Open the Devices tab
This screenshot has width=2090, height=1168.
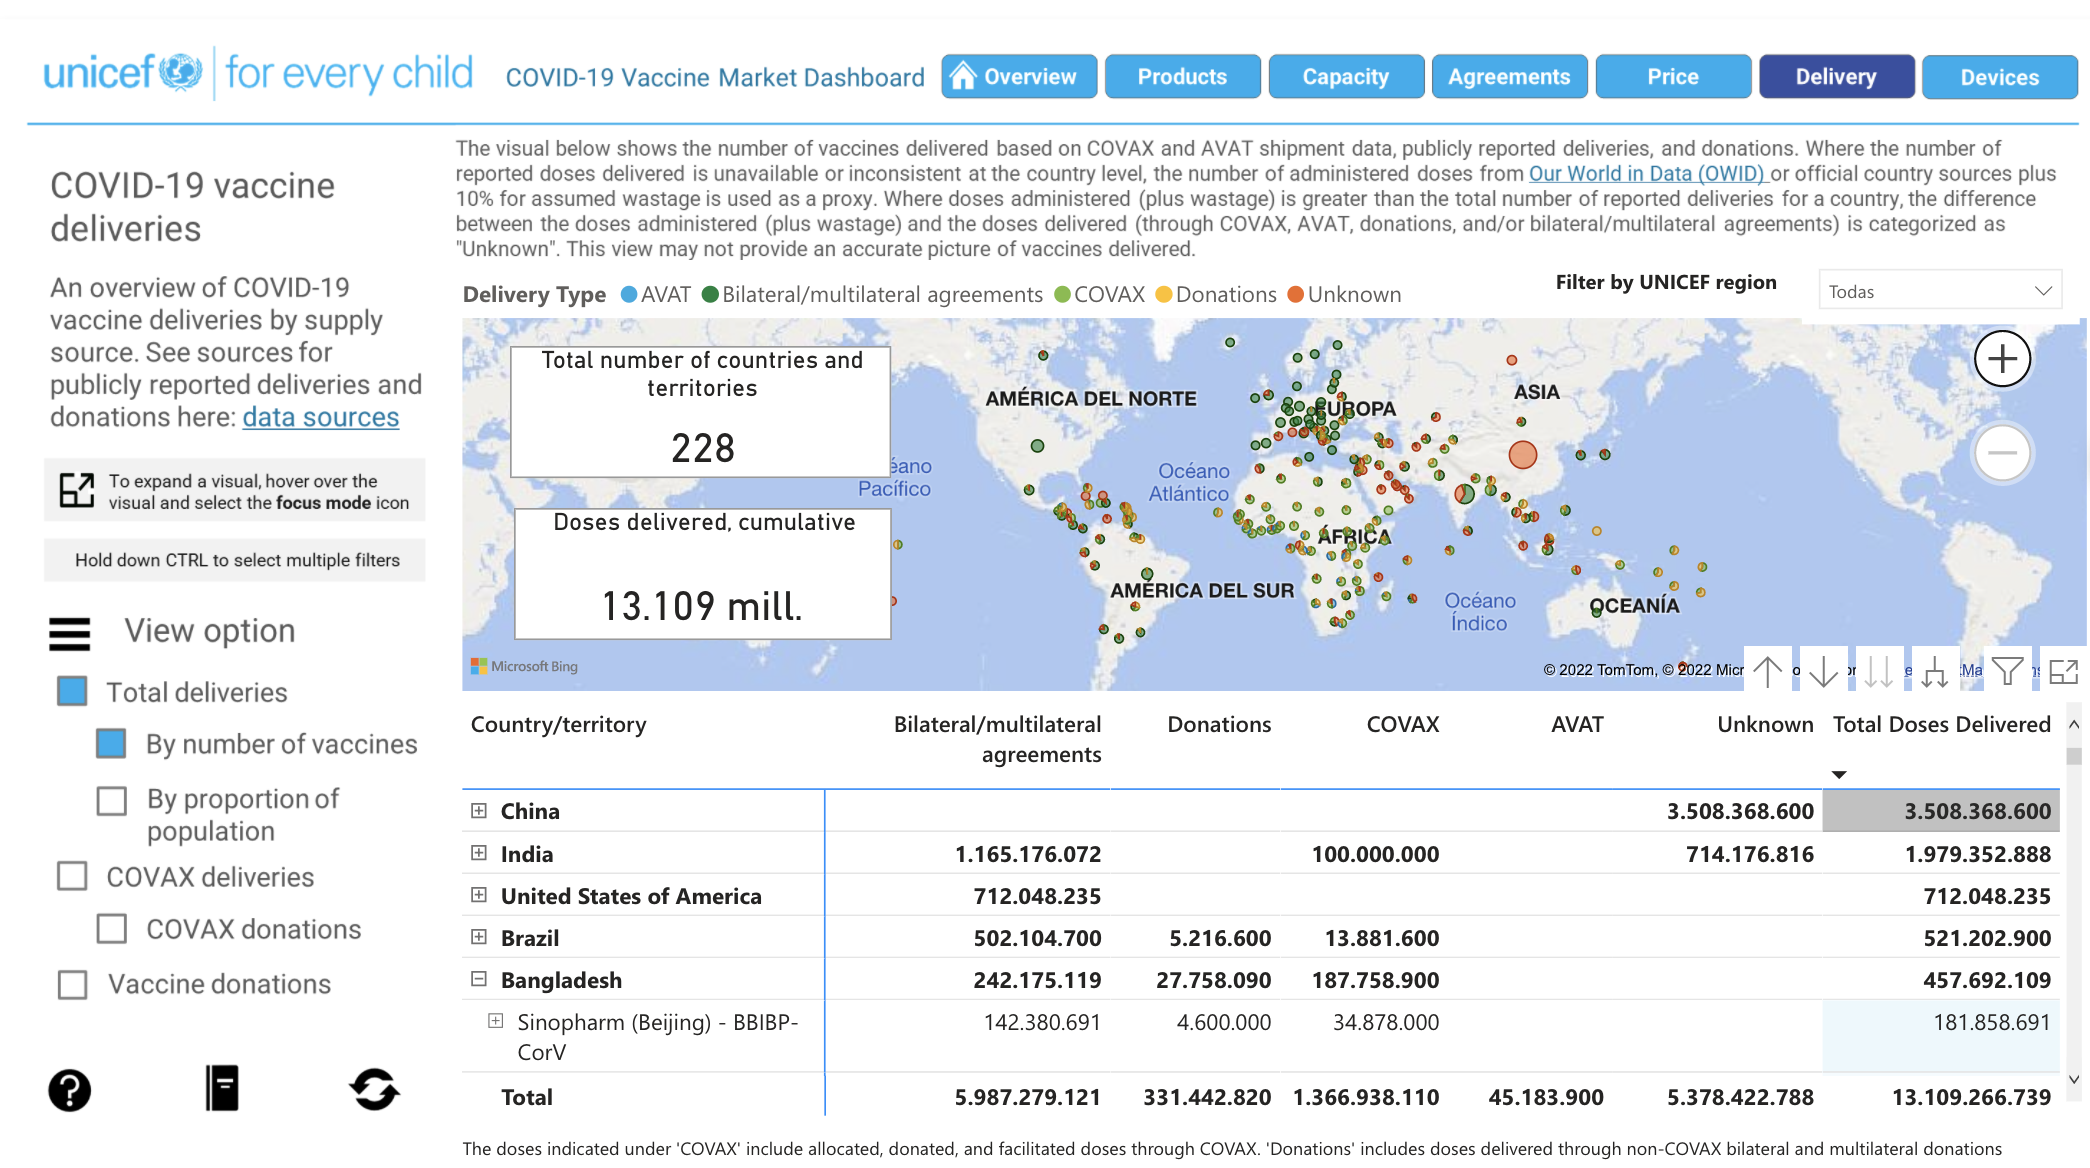[x=2000, y=77]
